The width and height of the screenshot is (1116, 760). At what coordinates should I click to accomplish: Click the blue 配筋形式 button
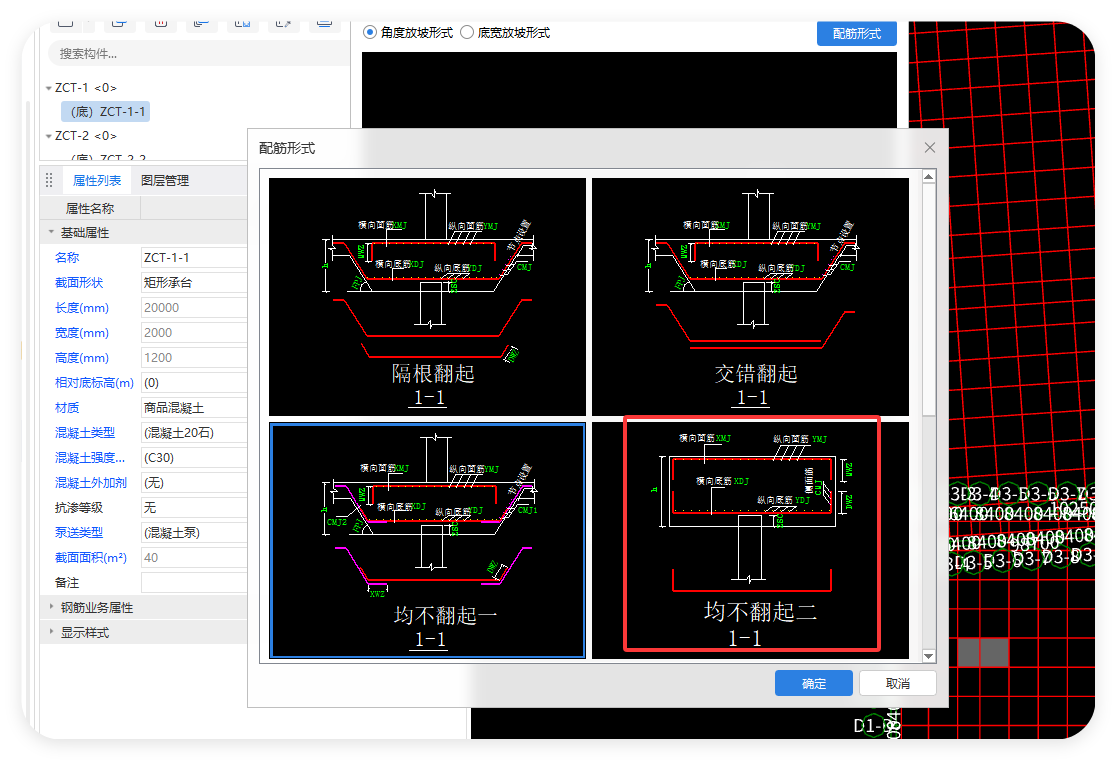click(x=856, y=33)
